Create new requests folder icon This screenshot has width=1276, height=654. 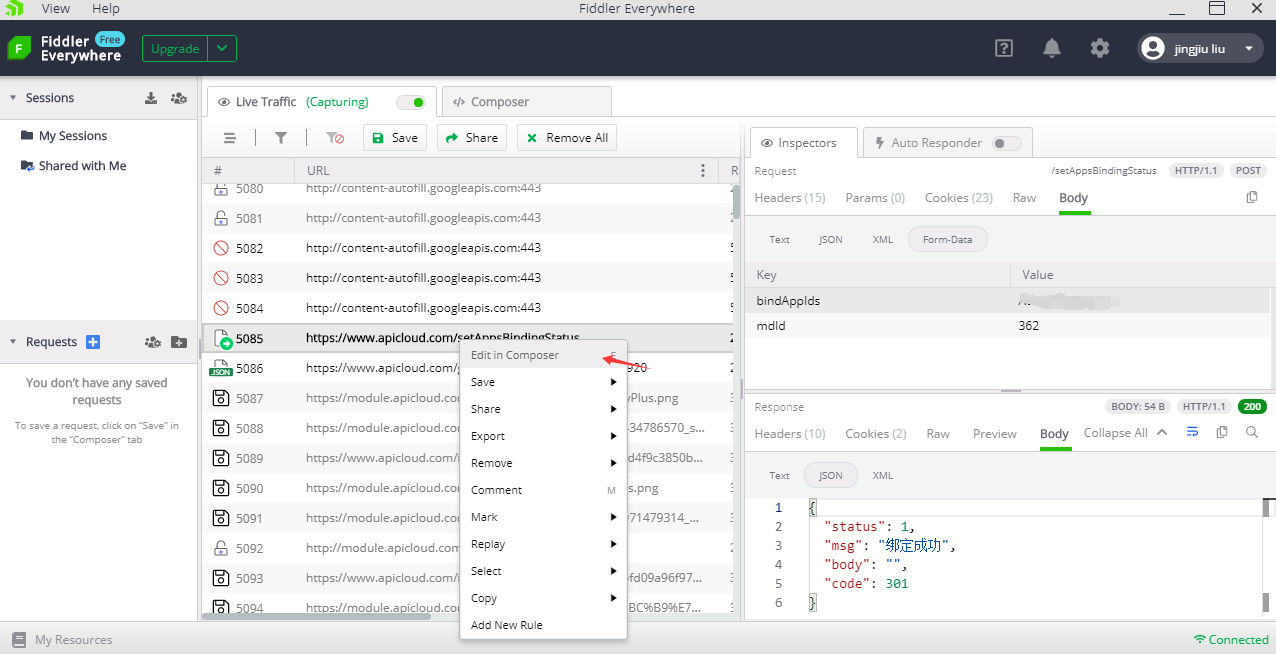click(x=179, y=342)
